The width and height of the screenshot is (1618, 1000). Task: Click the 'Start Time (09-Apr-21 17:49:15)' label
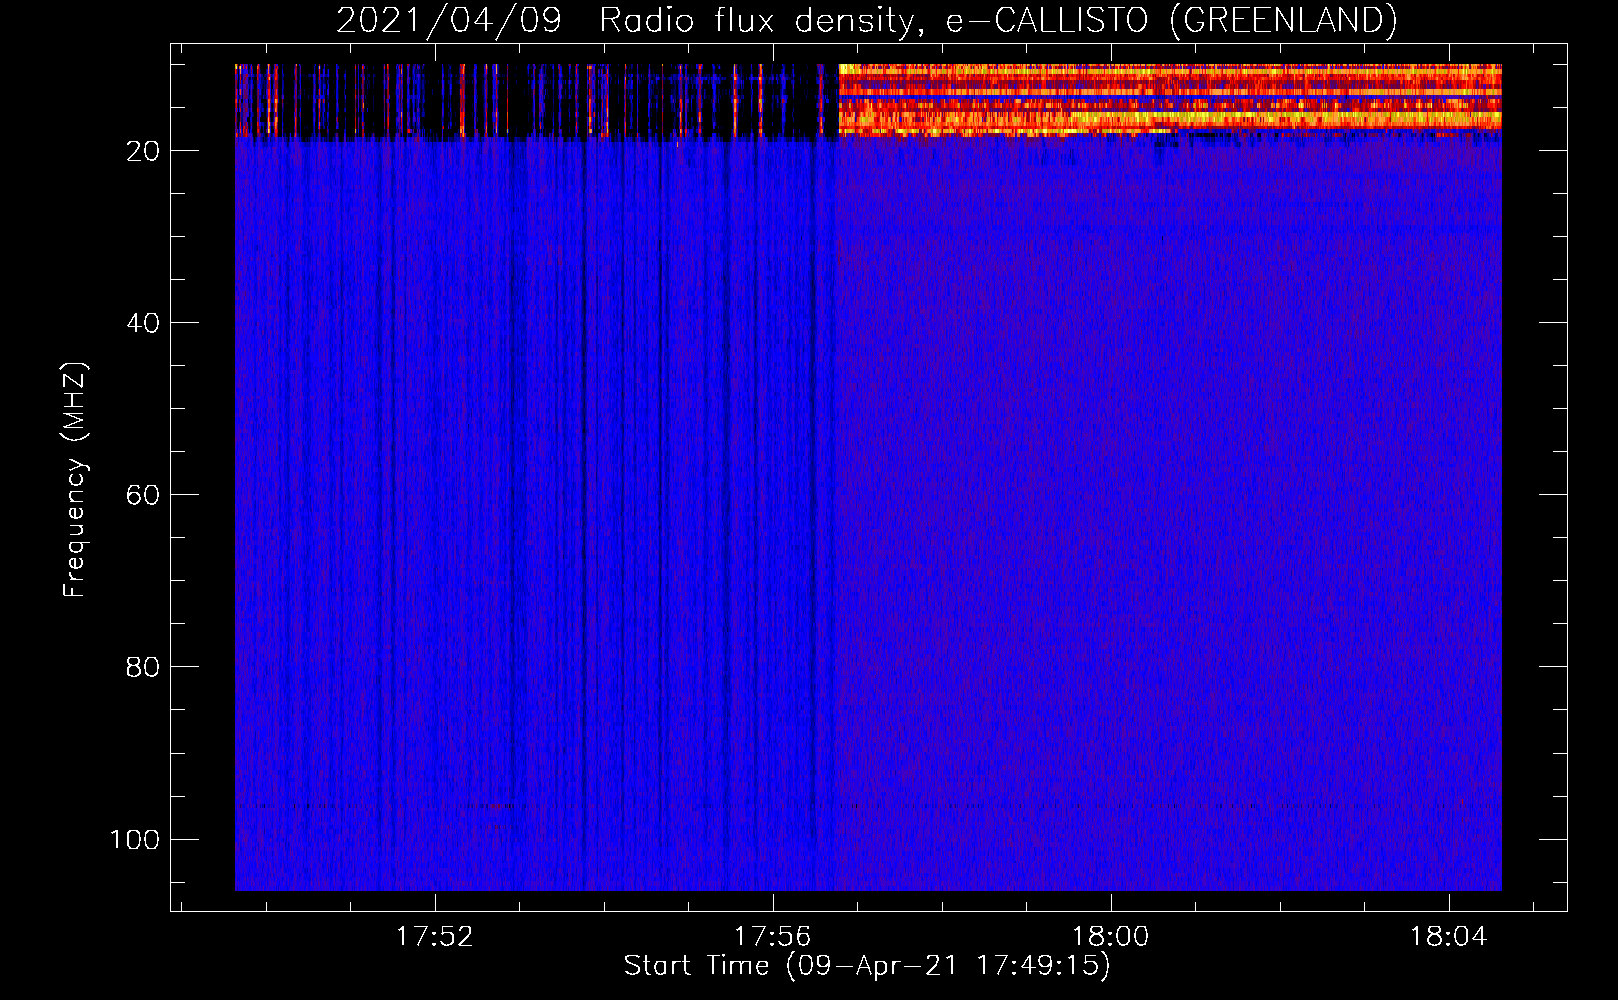pos(867,966)
